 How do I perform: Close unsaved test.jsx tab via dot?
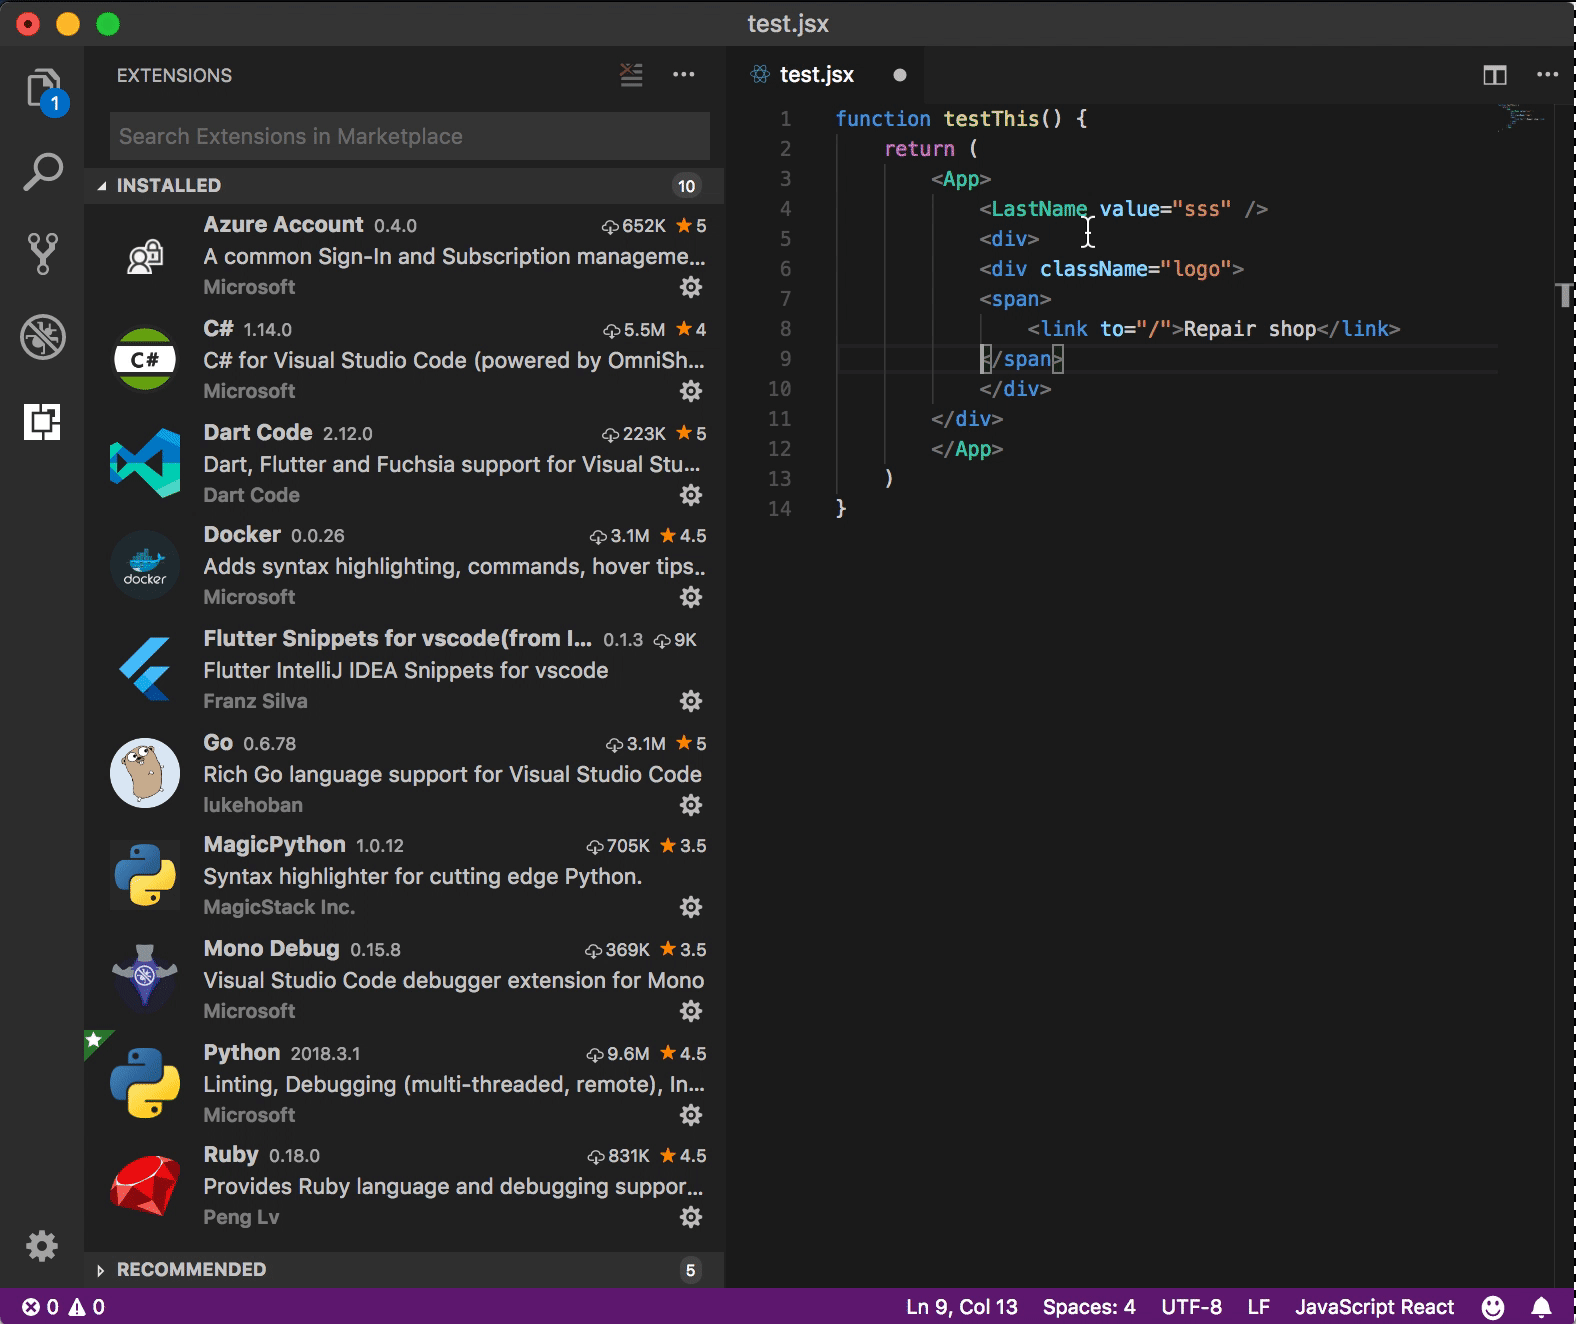[900, 75]
